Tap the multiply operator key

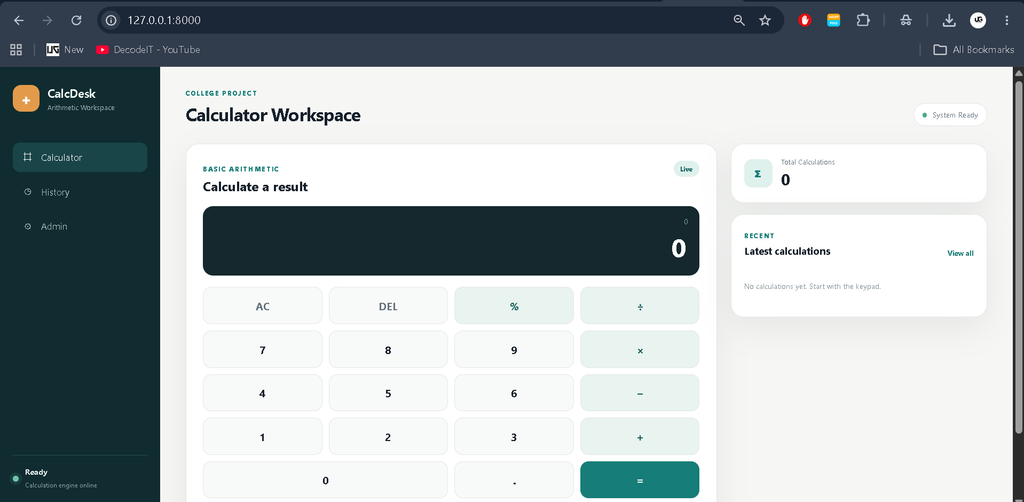click(x=640, y=350)
